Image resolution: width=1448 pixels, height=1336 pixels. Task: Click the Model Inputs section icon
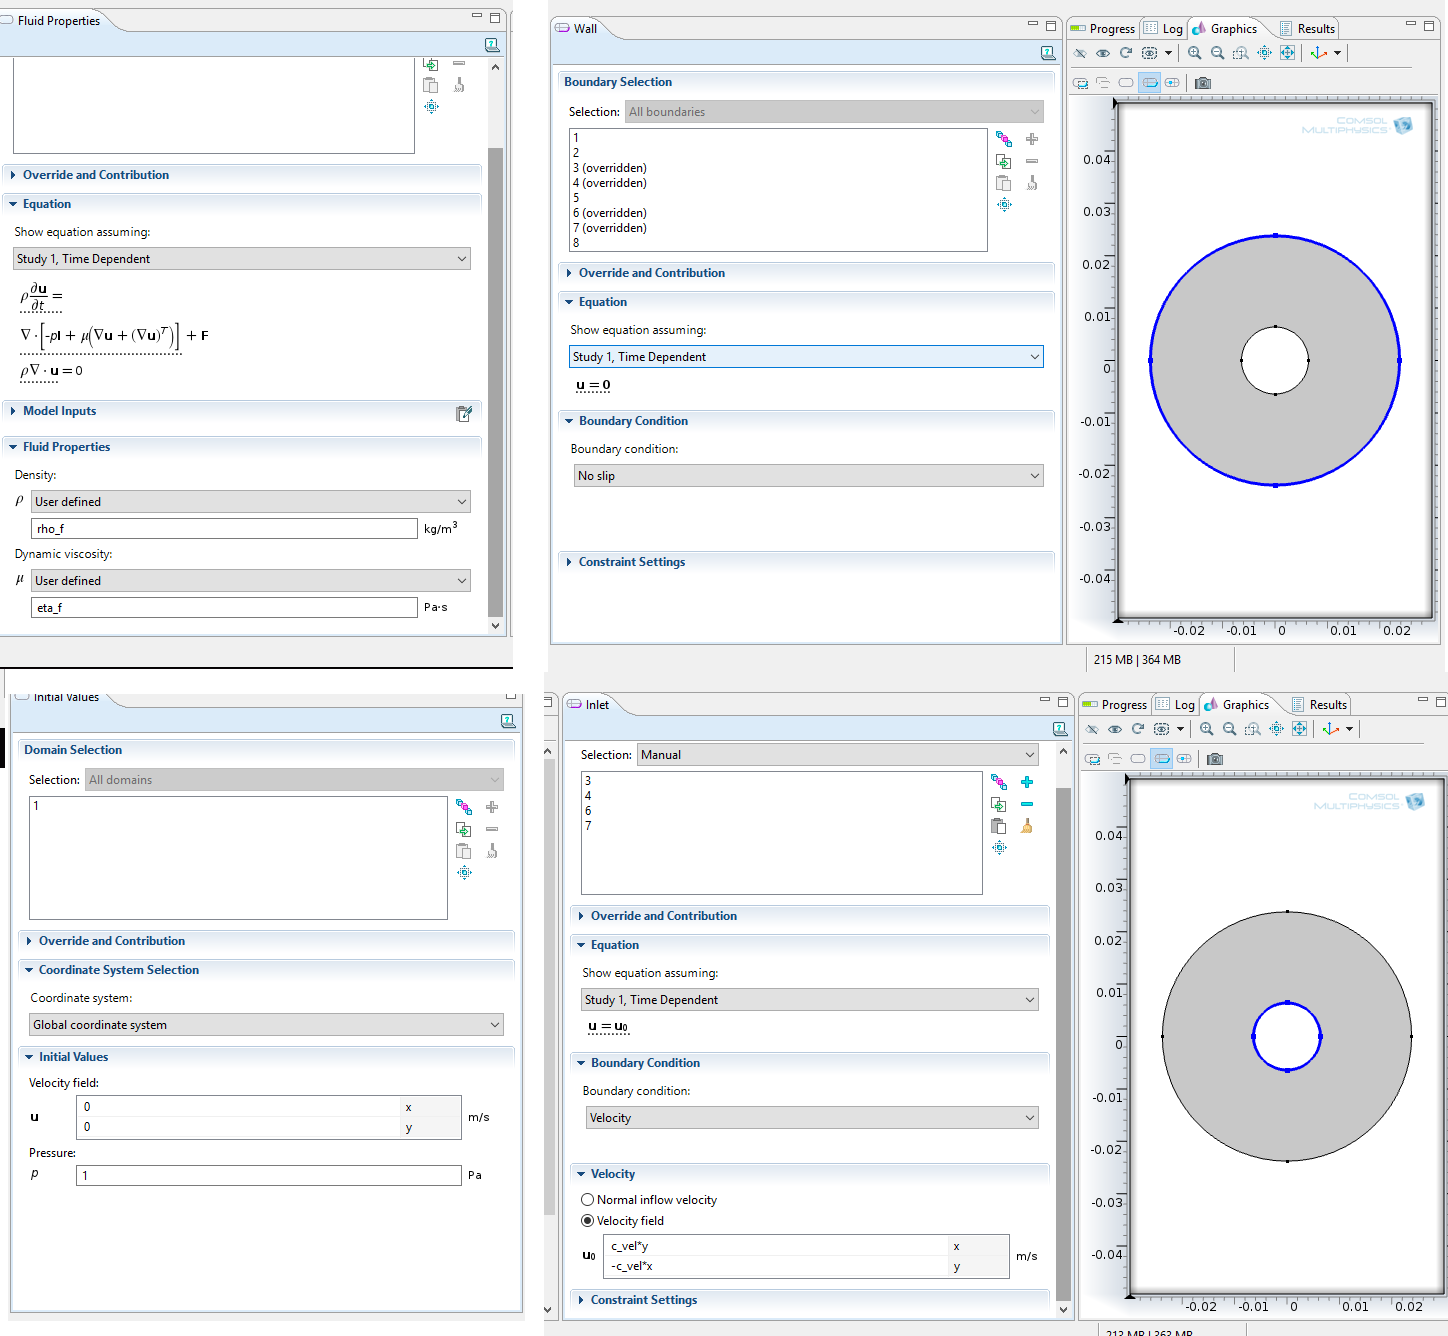click(464, 414)
